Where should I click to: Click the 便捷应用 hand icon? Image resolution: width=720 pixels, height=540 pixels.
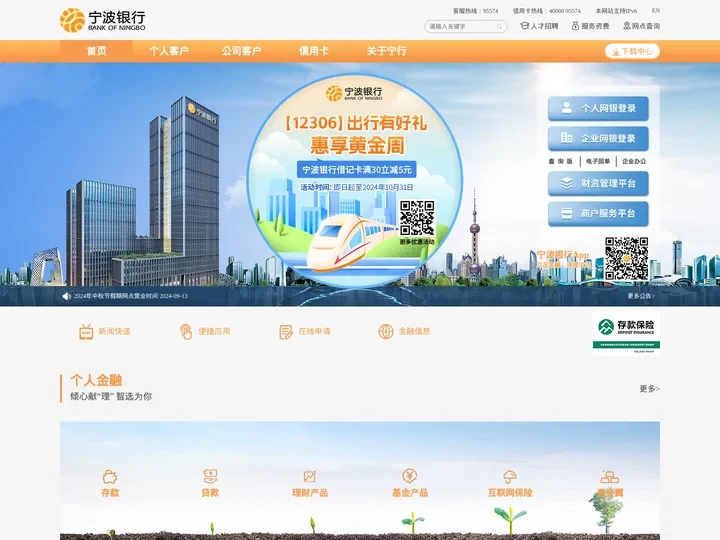click(186, 332)
